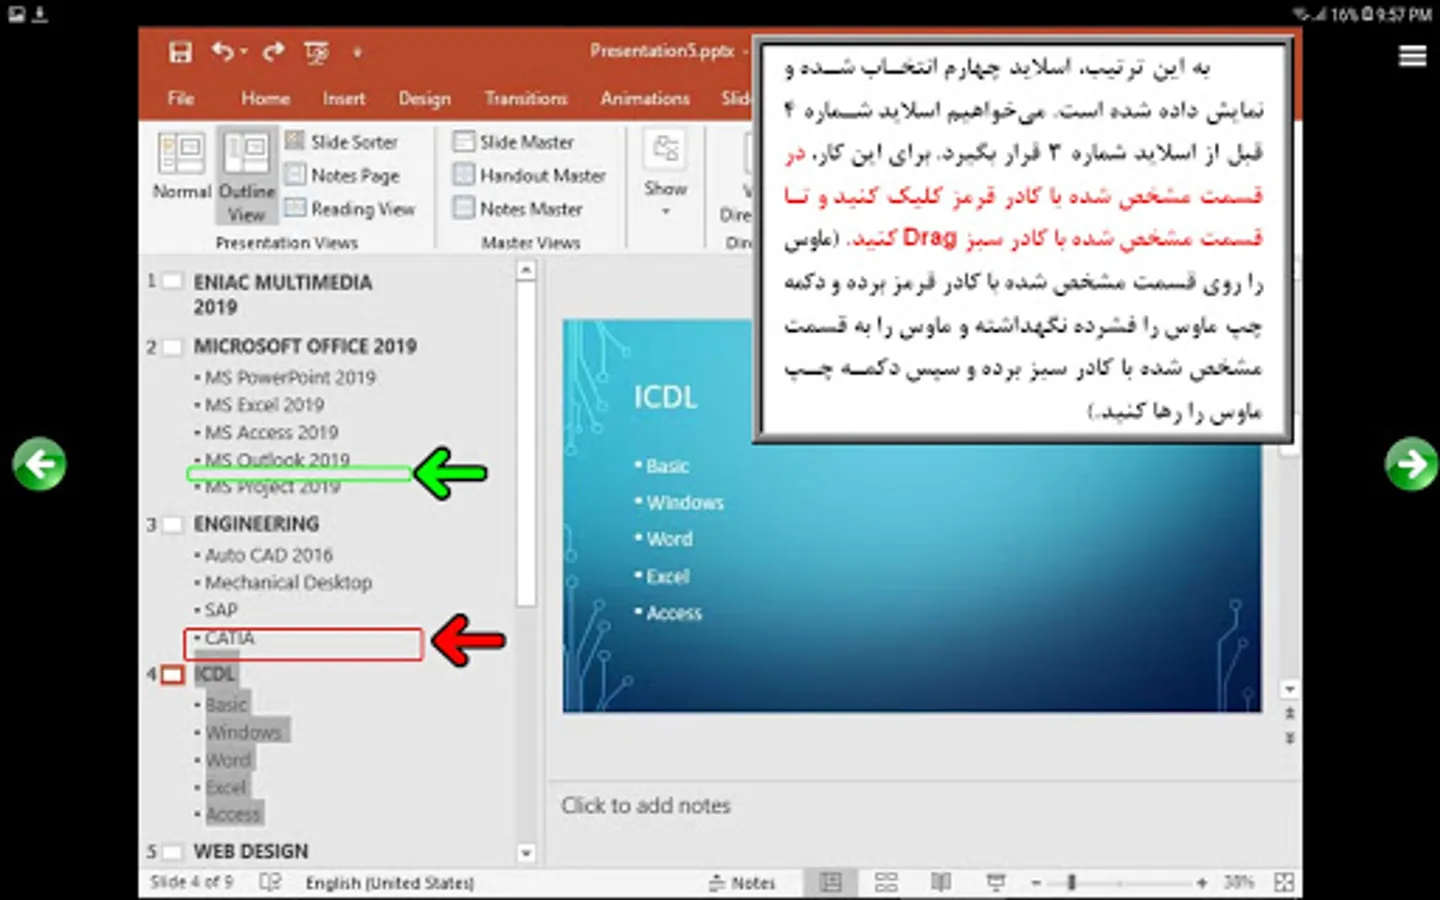
Task: Switch to the Design ribbon tab
Action: click(x=425, y=98)
